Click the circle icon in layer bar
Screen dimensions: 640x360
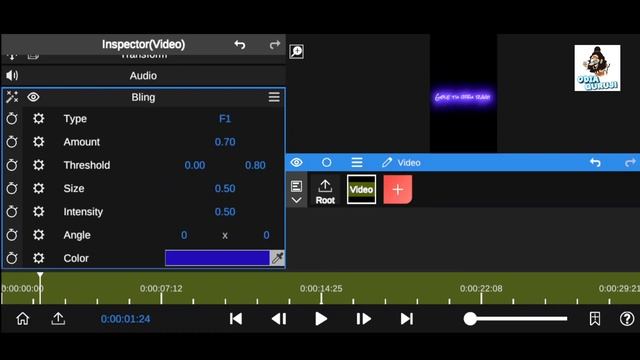coord(327,162)
